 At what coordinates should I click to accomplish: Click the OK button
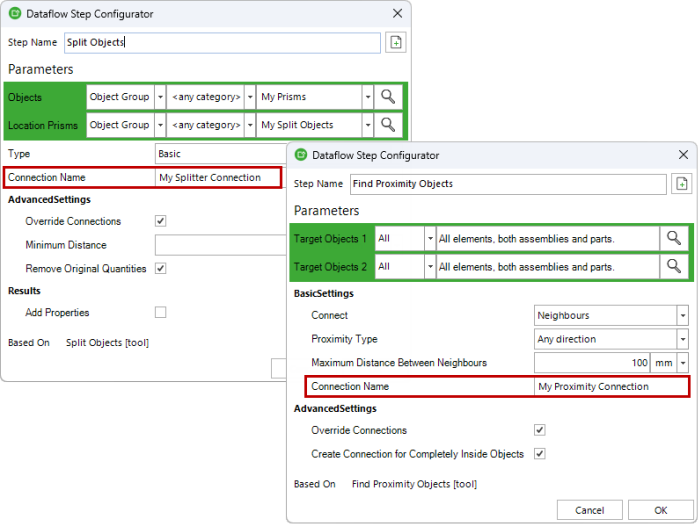661,510
